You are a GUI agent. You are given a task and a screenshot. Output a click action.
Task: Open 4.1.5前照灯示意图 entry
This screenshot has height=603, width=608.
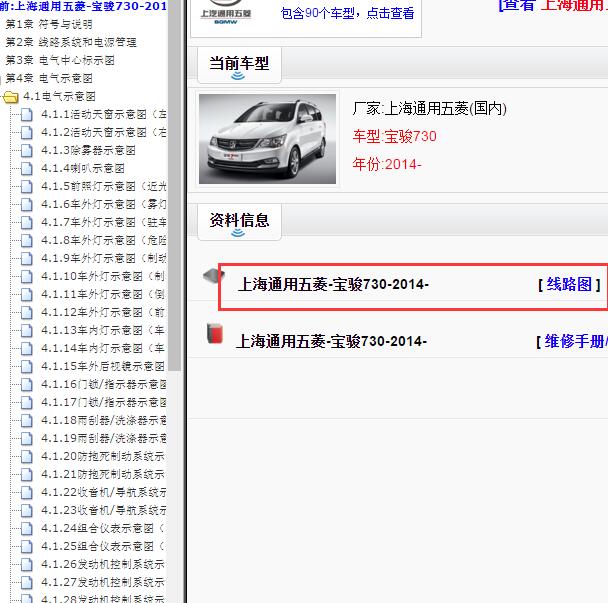104,187
